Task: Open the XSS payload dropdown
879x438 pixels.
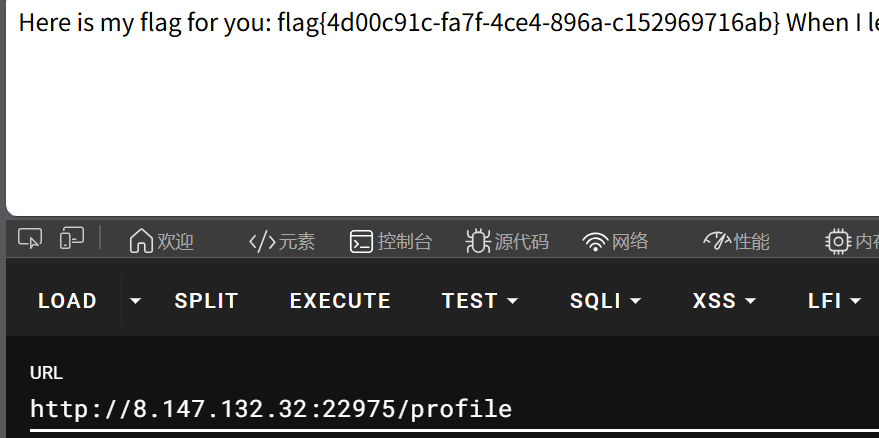Action: 724,301
